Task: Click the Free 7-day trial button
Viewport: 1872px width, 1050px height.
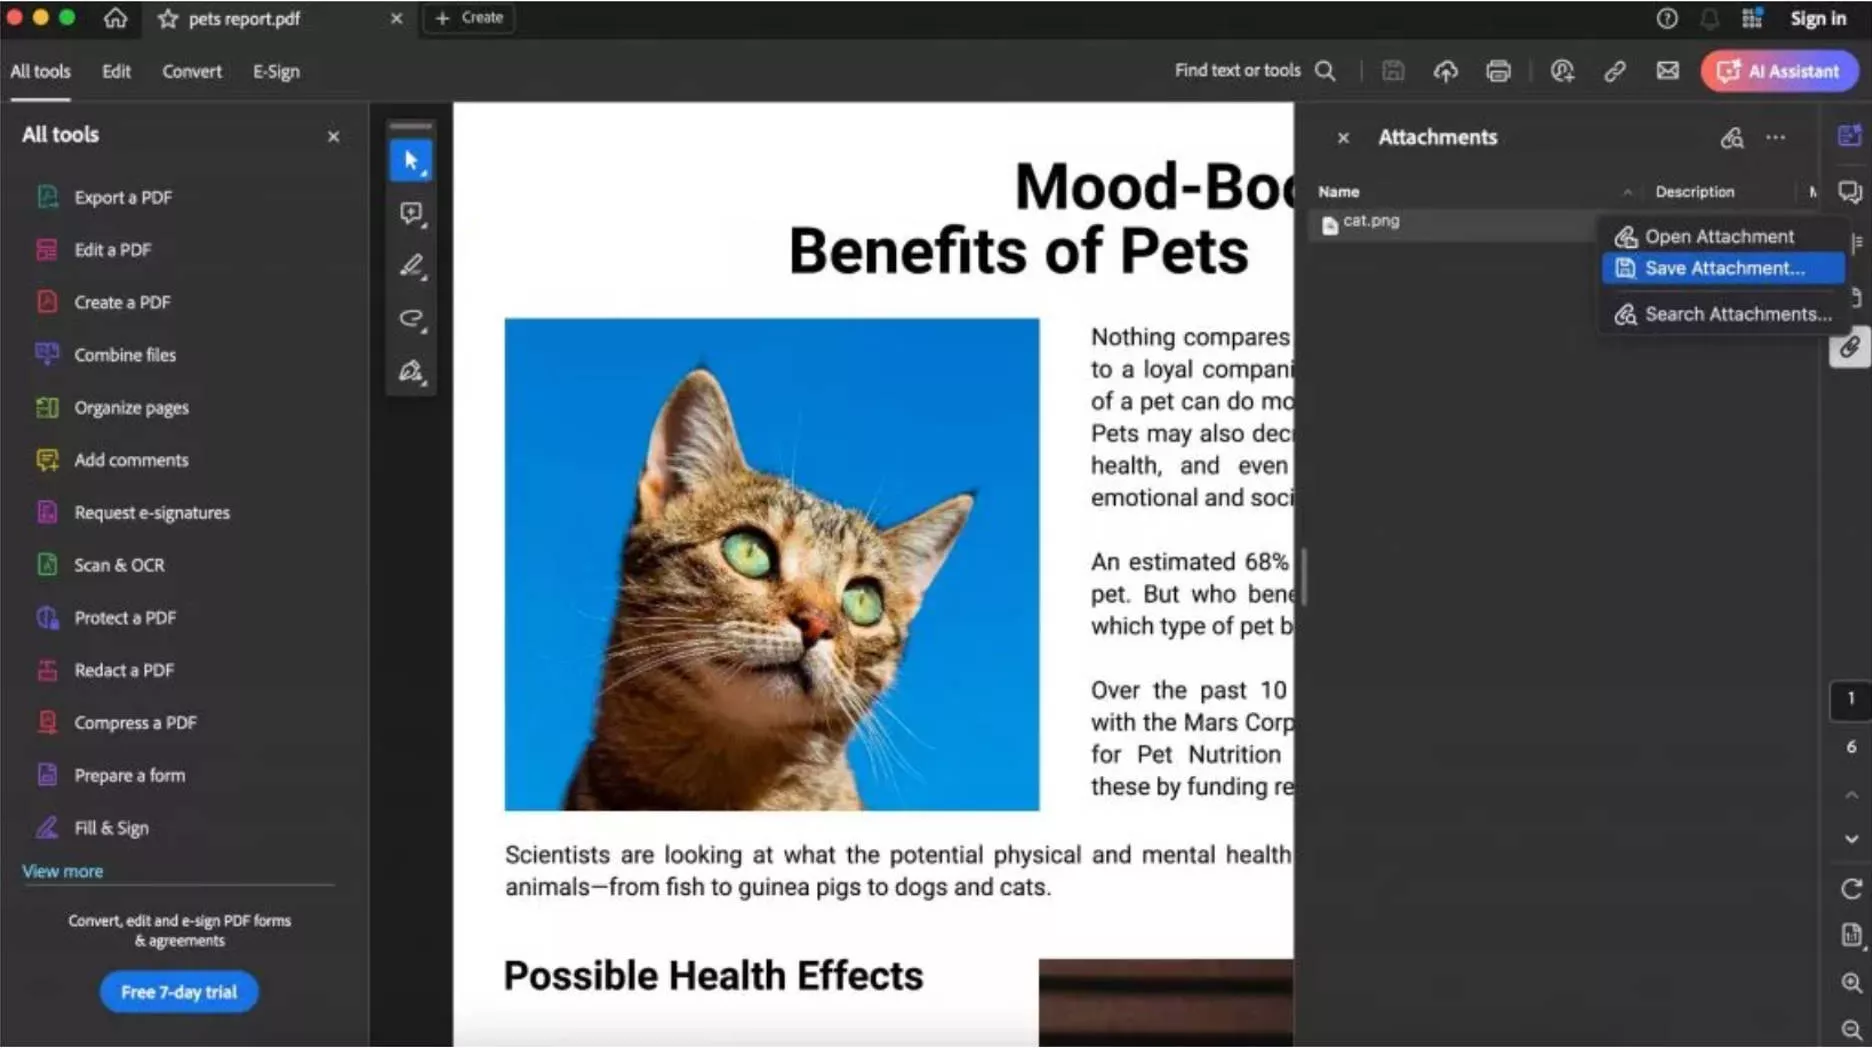Action: pyautogui.click(x=178, y=991)
